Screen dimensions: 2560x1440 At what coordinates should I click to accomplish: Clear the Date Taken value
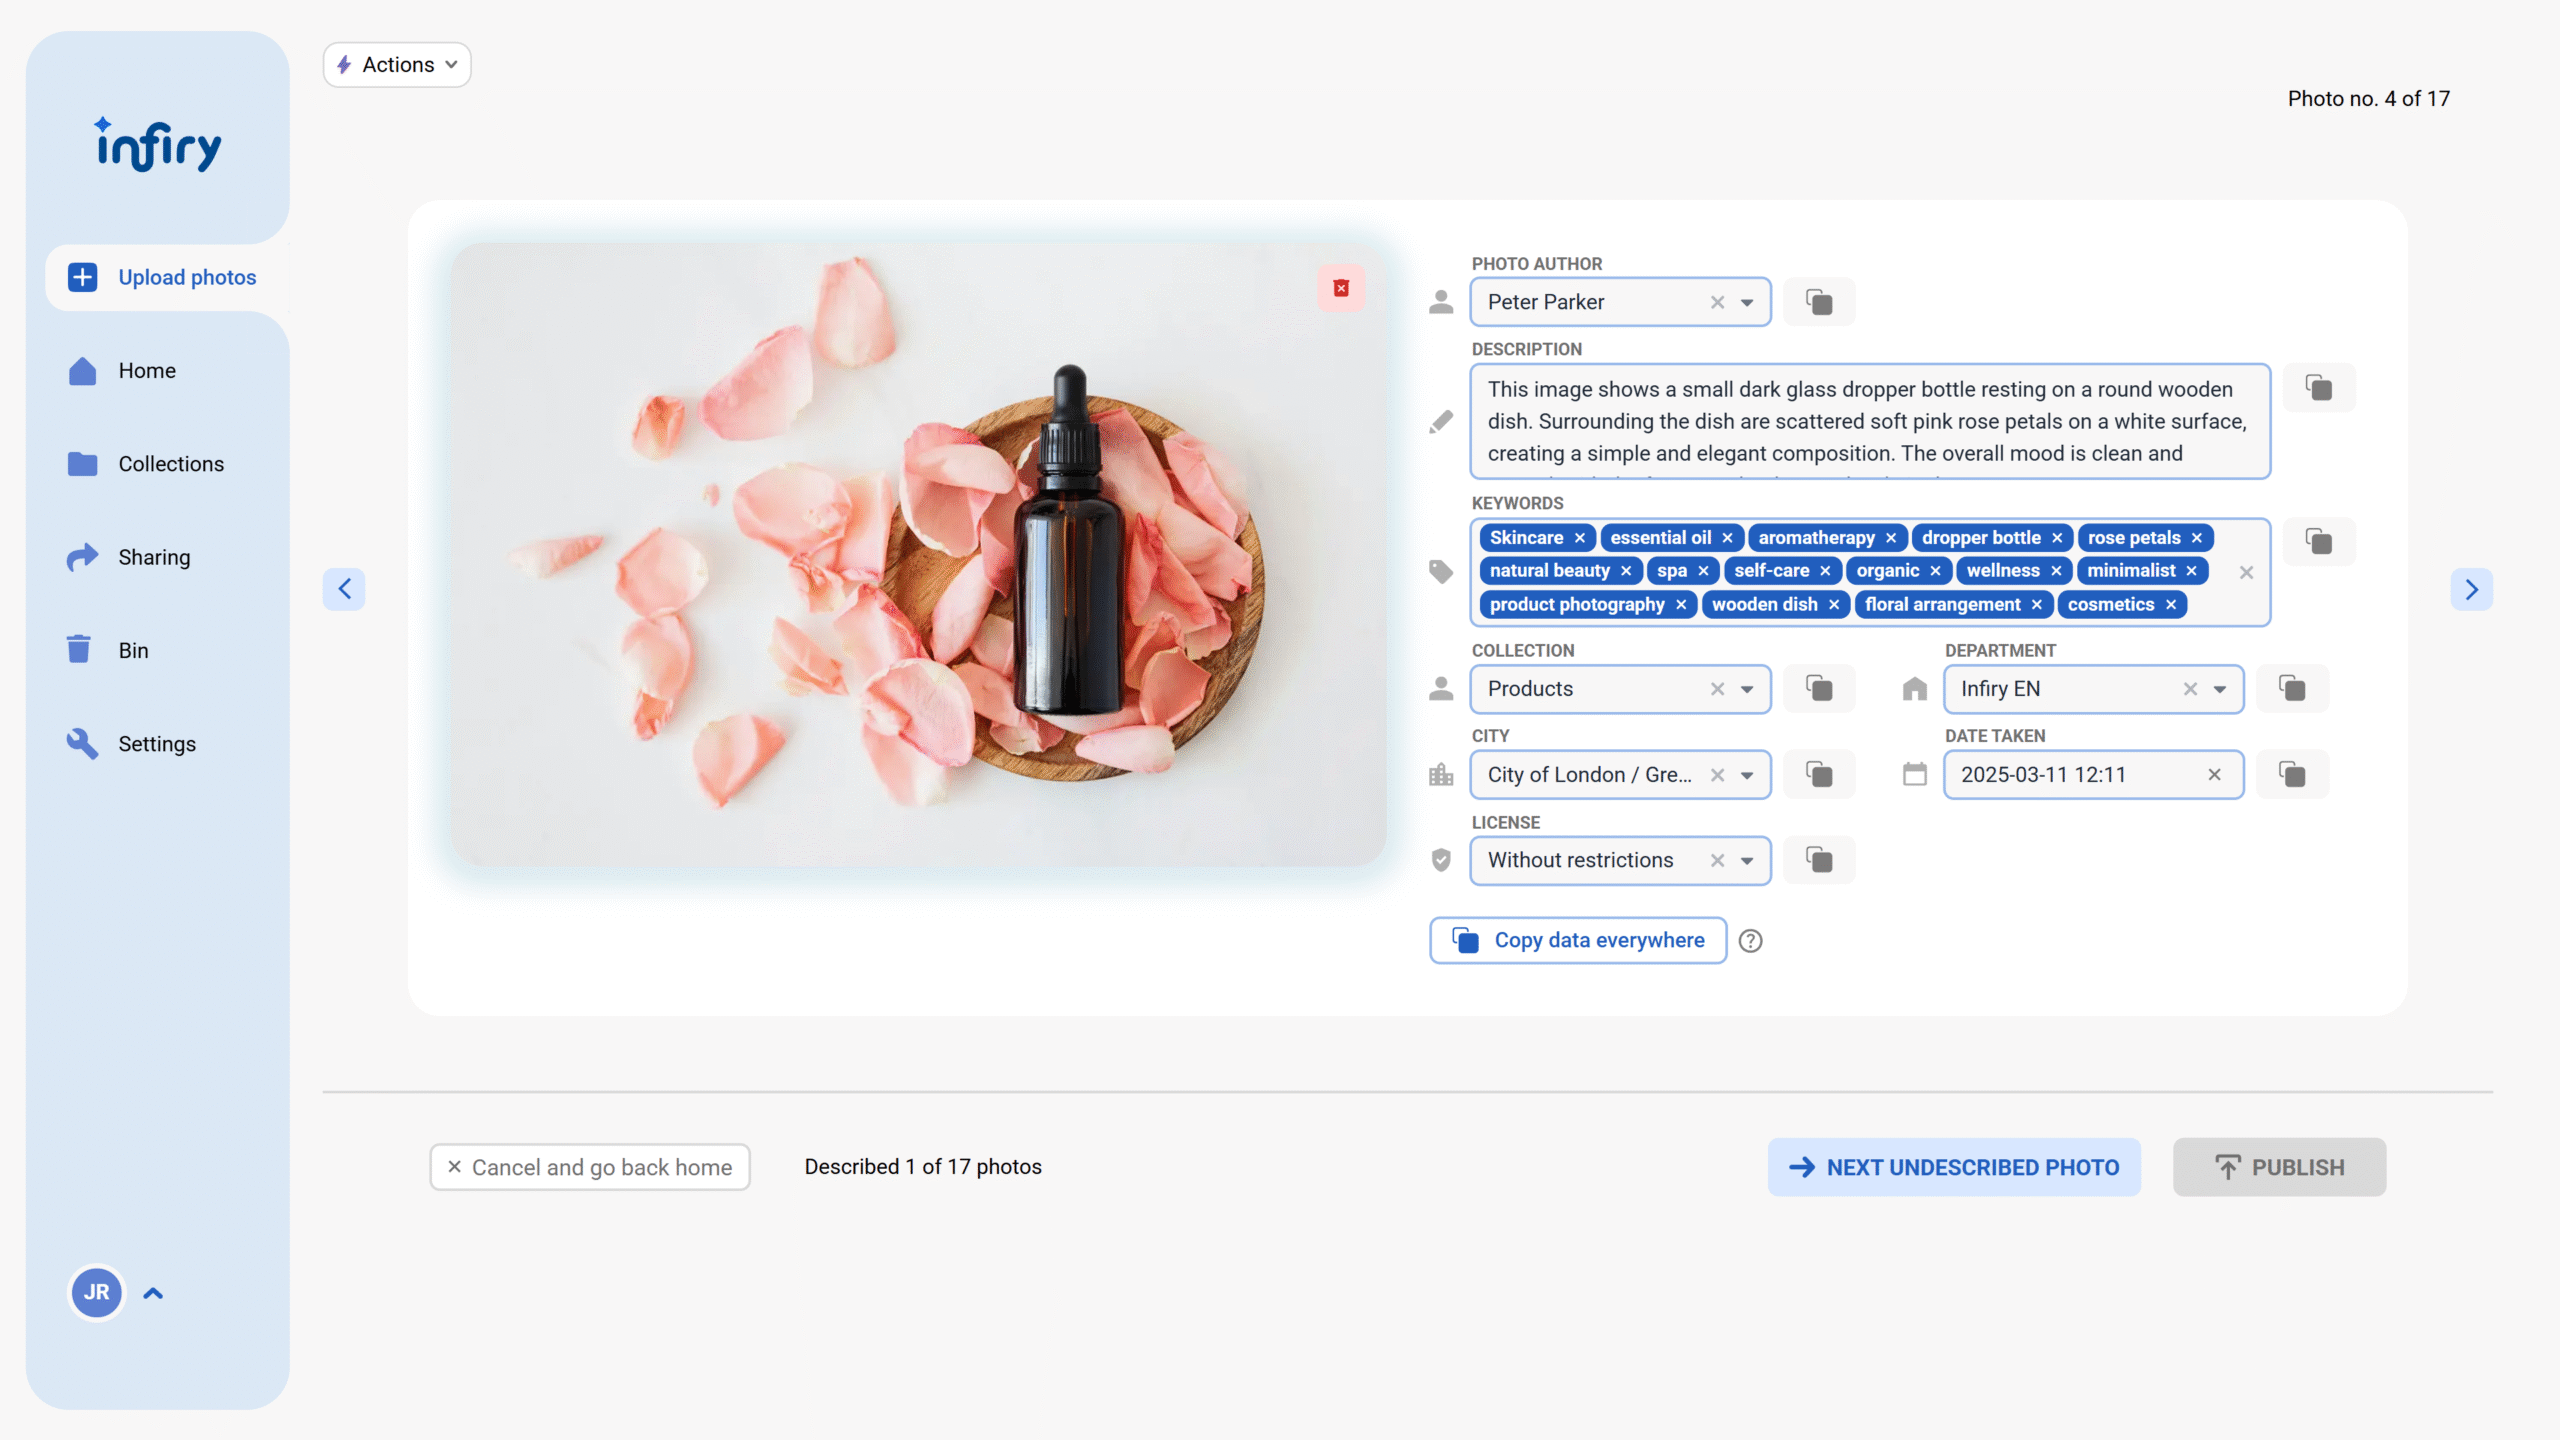coord(2214,775)
